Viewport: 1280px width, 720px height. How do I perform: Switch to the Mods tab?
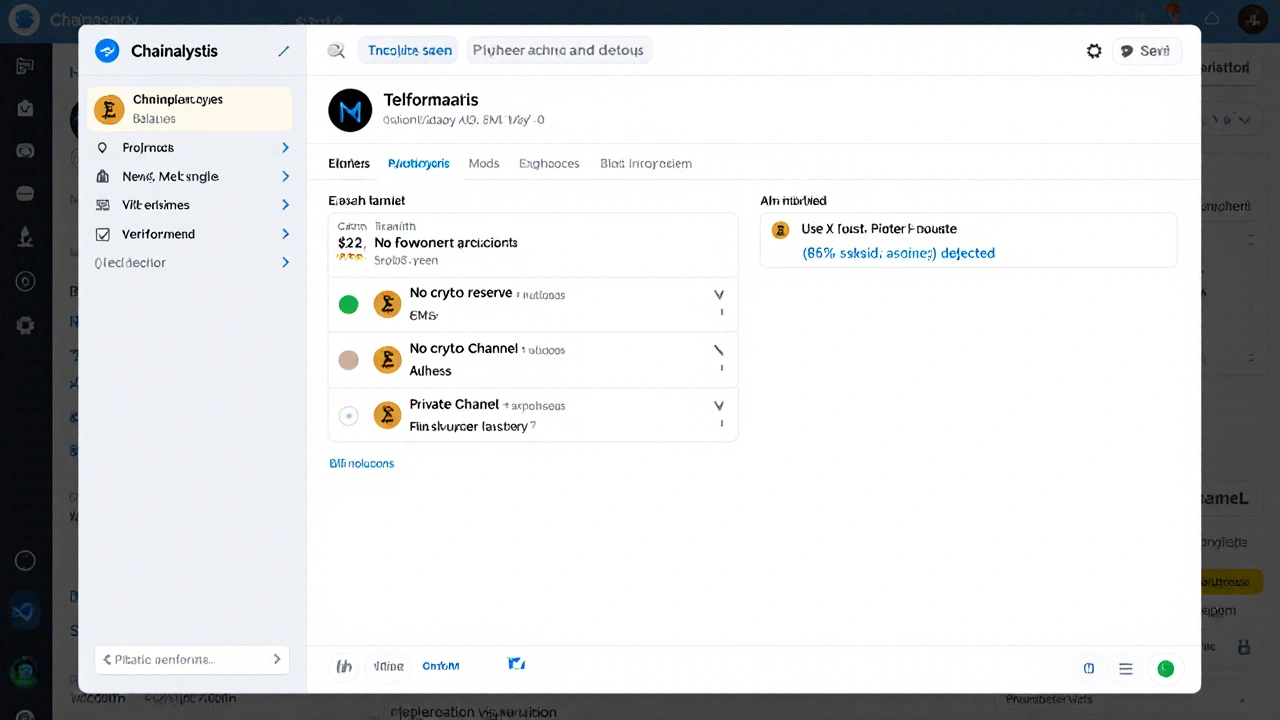(484, 163)
